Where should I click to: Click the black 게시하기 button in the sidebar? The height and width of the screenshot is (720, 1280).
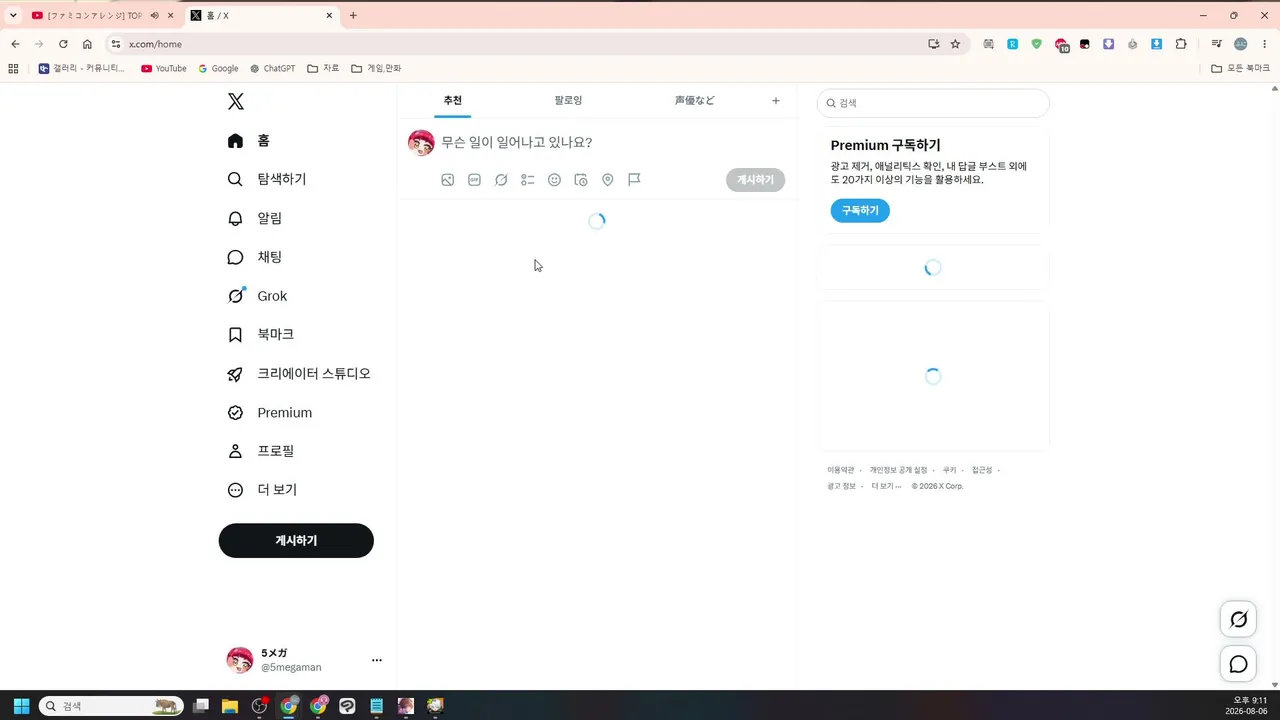coord(296,541)
